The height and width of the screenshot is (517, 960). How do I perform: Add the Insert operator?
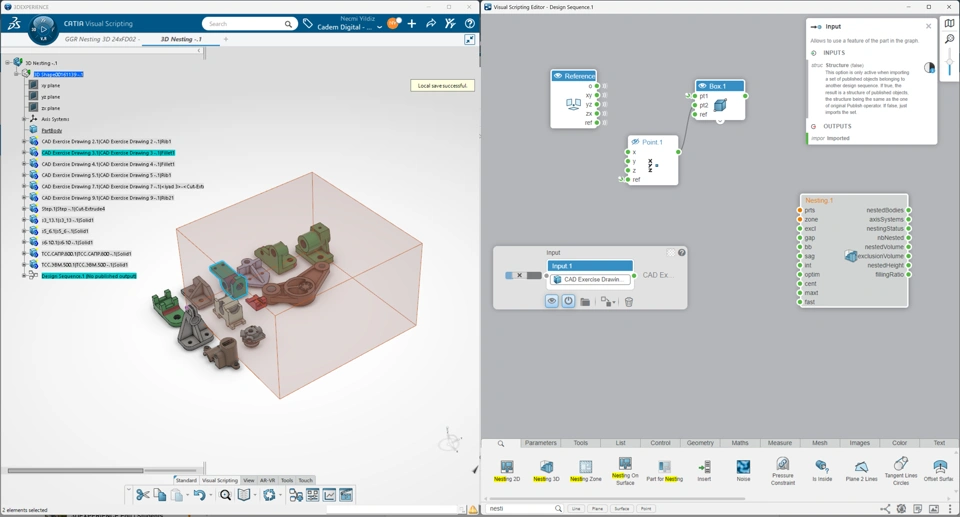coord(704,470)
